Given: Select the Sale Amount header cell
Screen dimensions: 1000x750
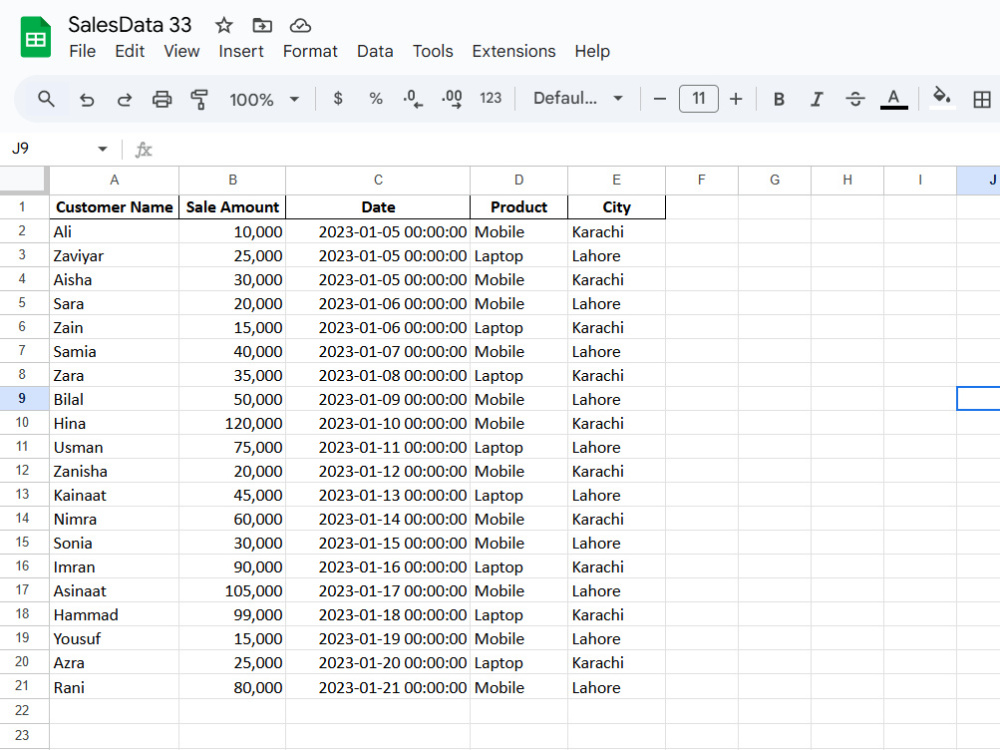Looking at the screenshot, I should click(232, 207).
